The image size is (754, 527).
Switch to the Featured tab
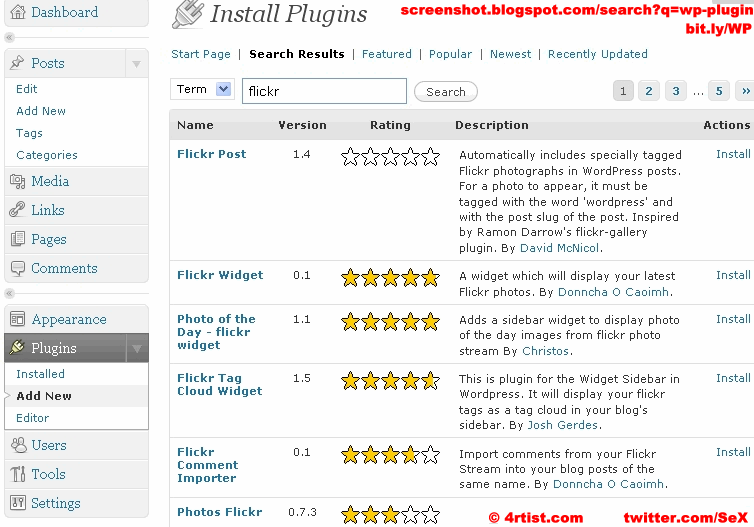coord(387,54)
